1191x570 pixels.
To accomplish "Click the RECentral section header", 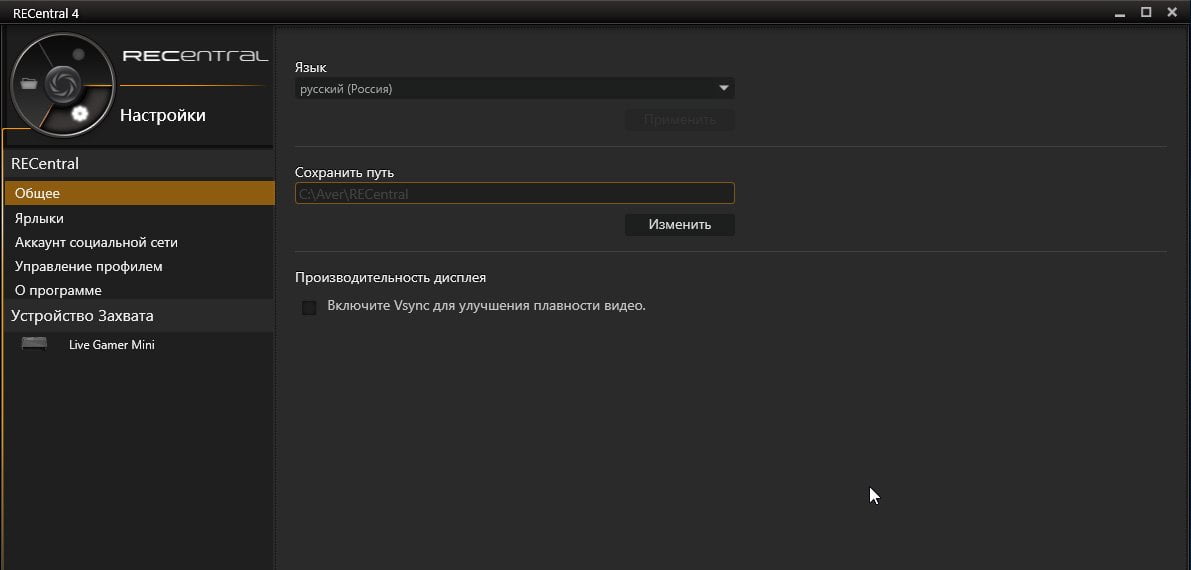I will coord(140,163).
